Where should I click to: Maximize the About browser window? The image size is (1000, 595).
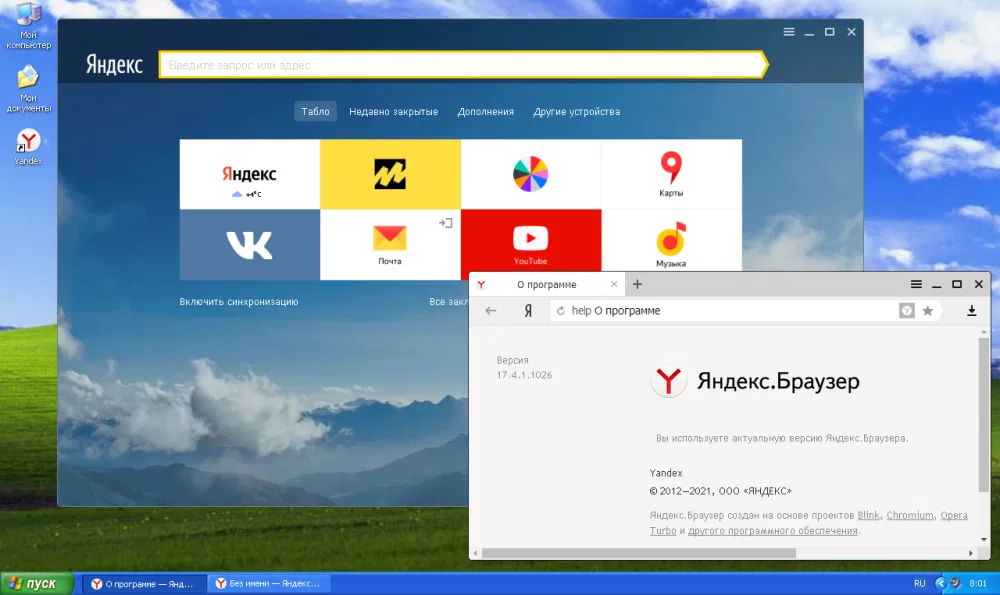click(x=957, y=284)
